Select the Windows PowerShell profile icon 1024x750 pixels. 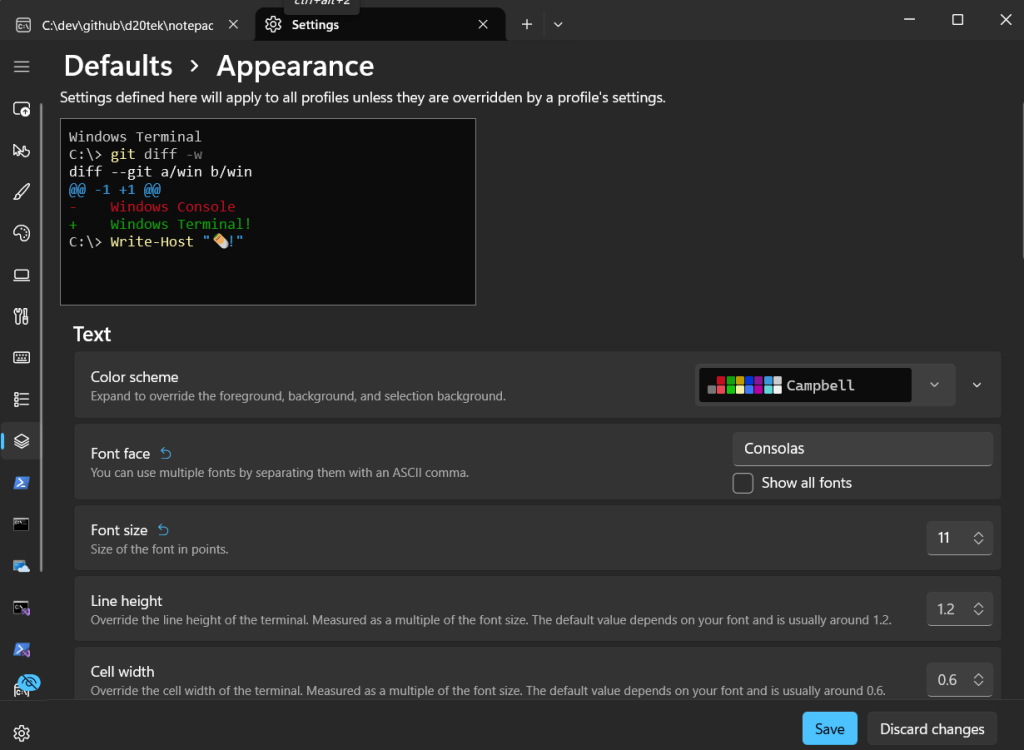click(x=21, y=483)
